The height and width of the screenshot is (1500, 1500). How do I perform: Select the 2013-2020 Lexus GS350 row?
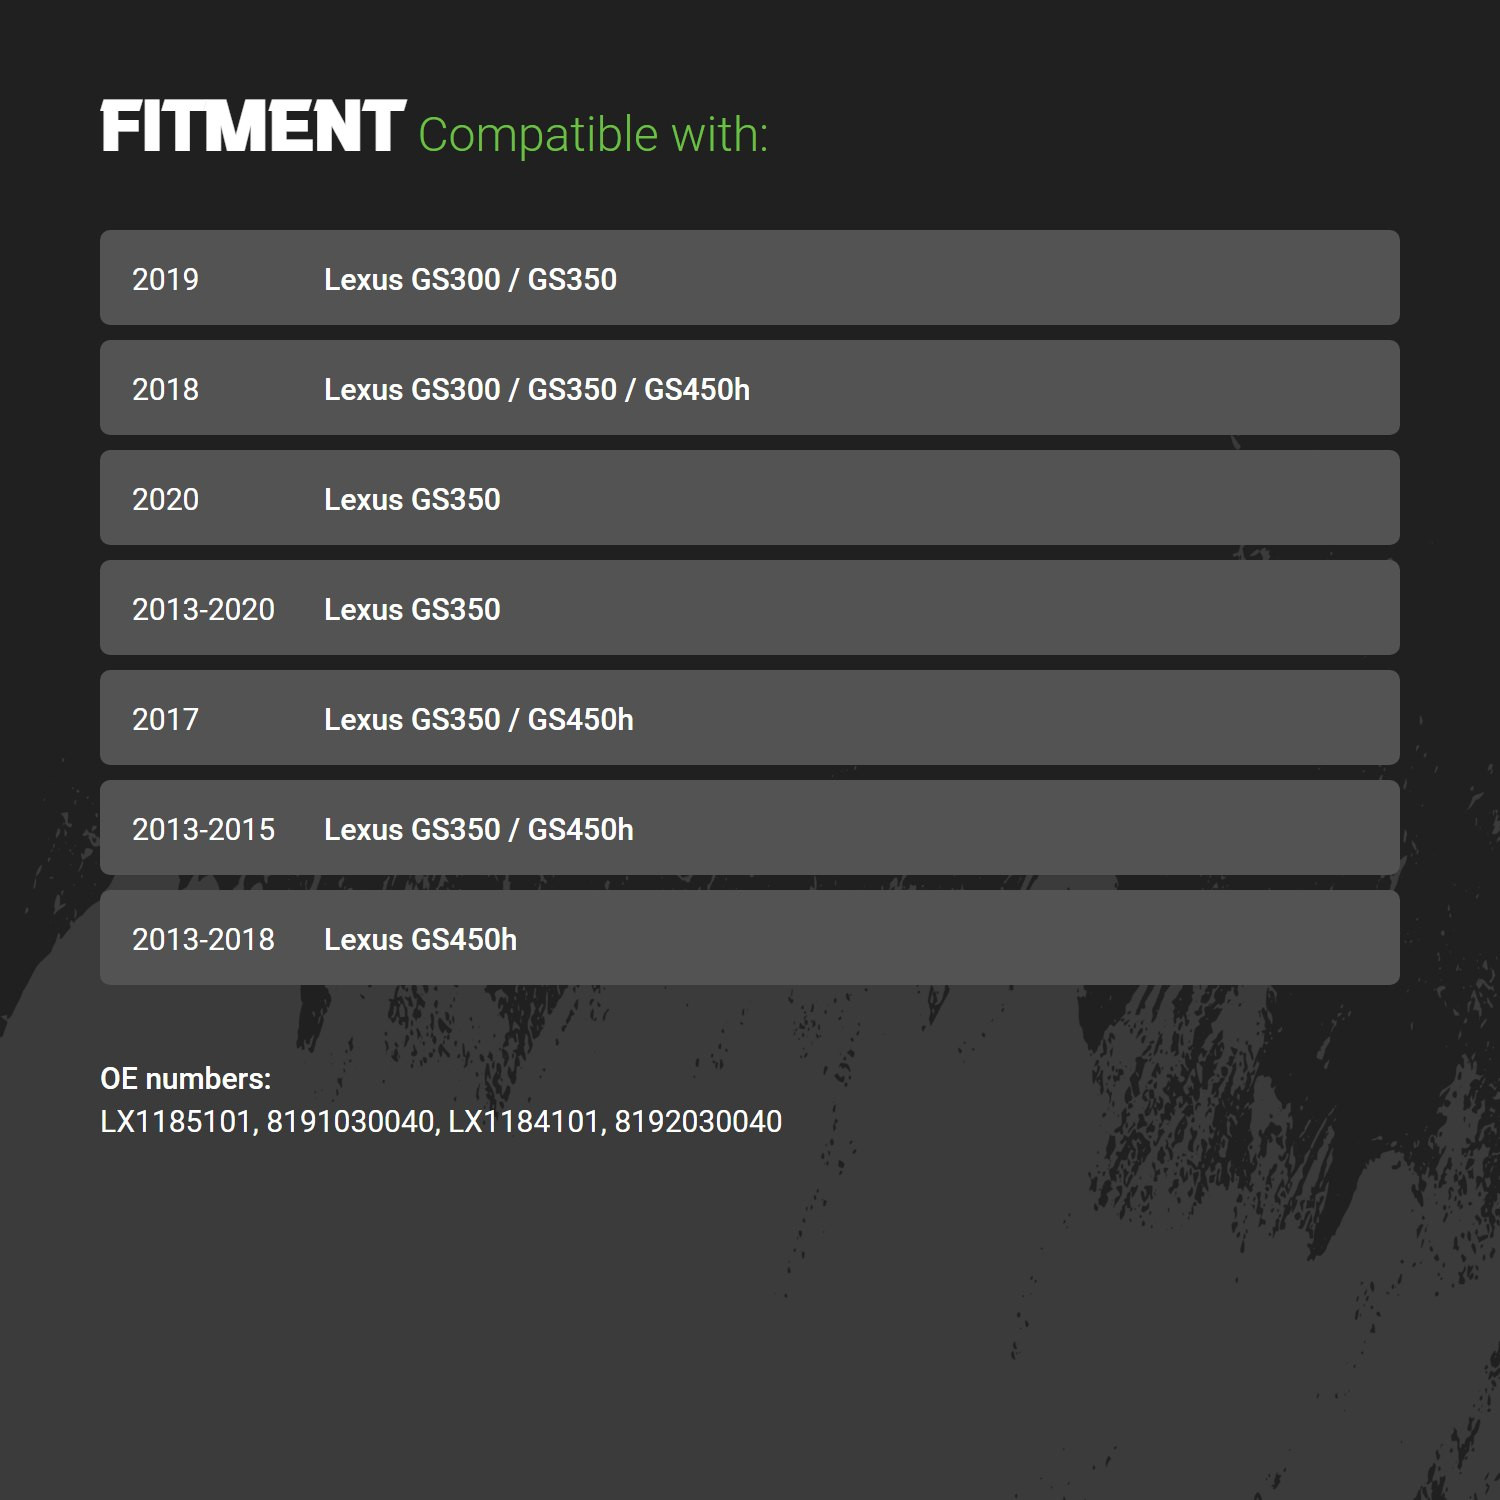750,608
